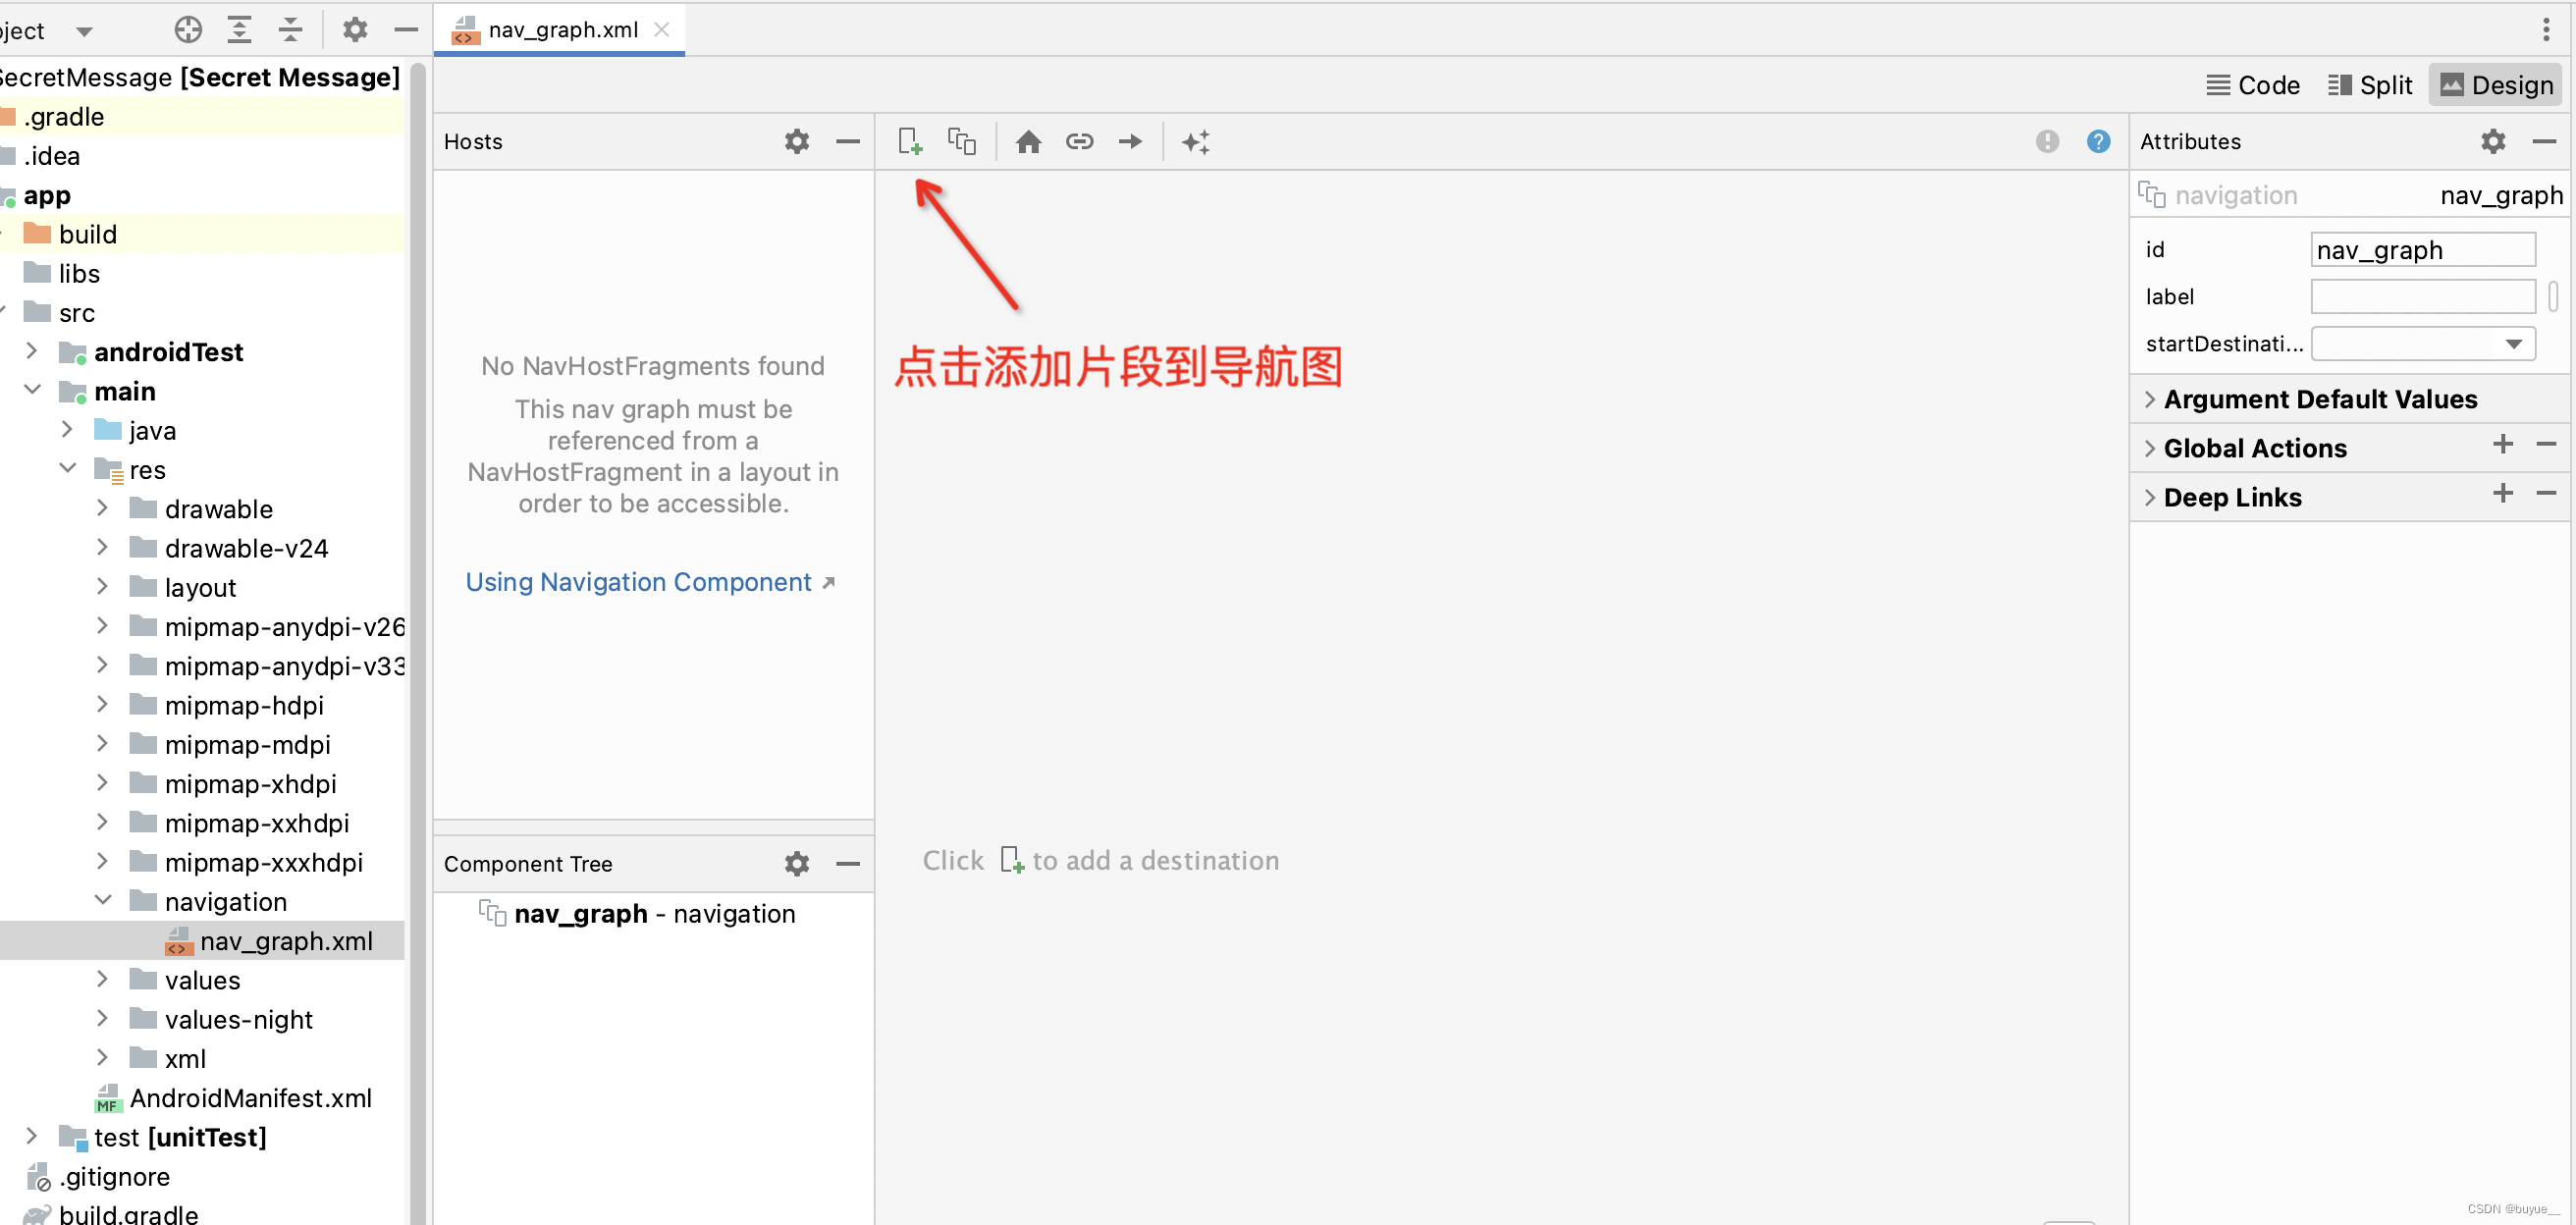
Task: Expand Global Actions section
Action: point(2149,449)
